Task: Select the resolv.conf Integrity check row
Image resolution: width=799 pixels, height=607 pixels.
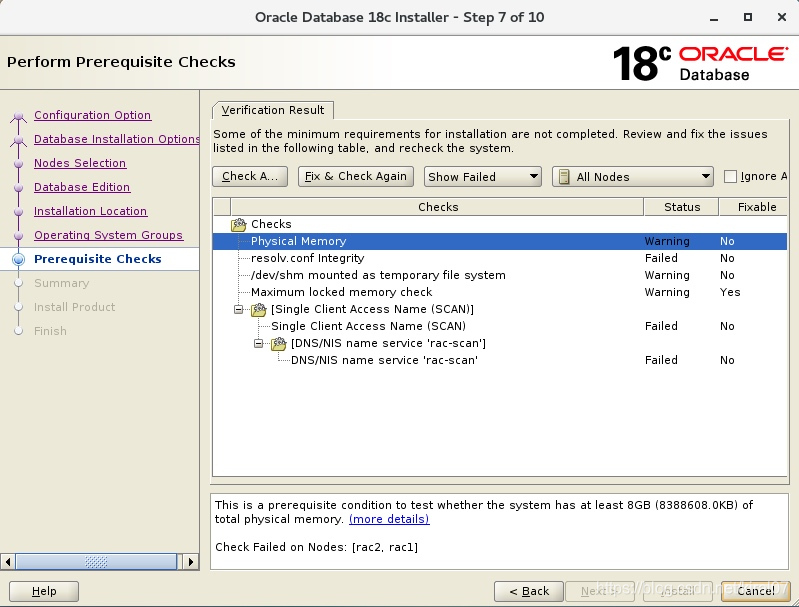Action: coord(499,258)
